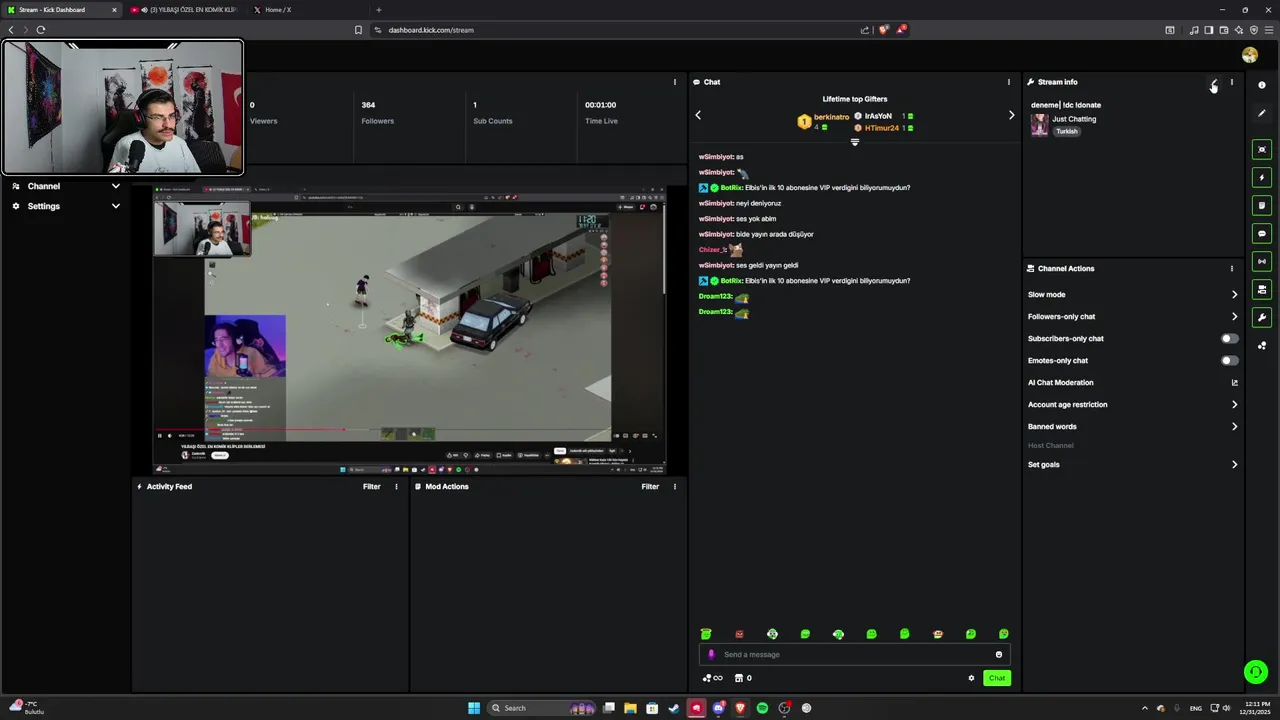This screenshot has height=720, width=1280.
Task: Open stats panel three-dot menu
Action: [x=675, y=82]
